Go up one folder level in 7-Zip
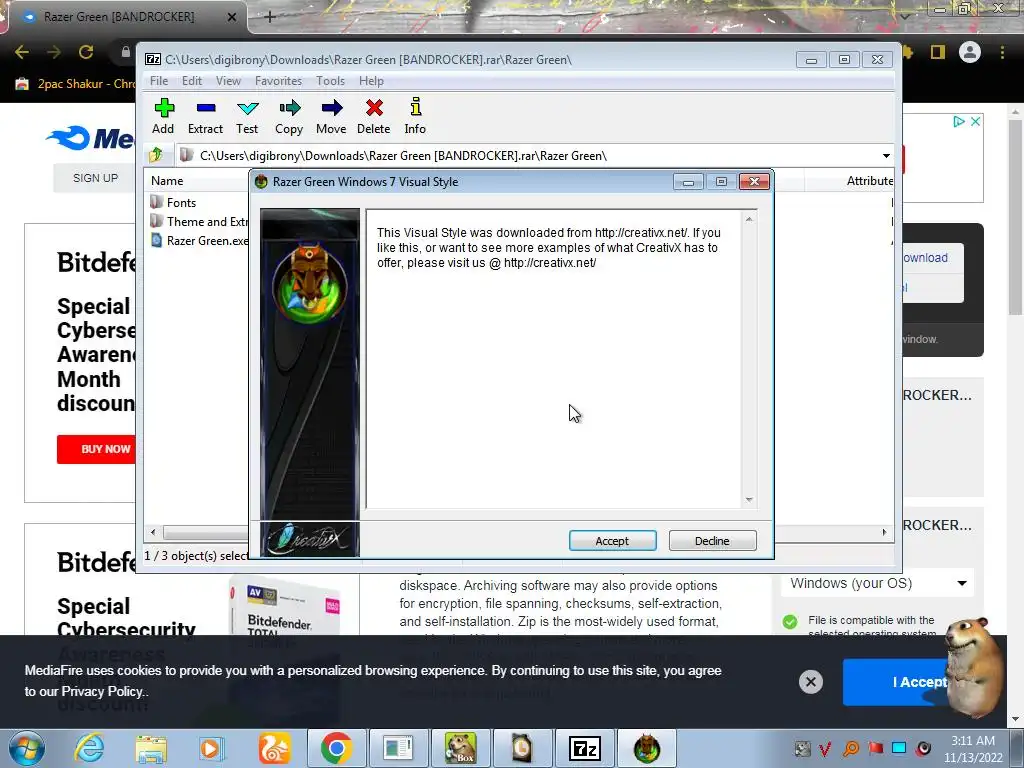 pyautogui.click(x=156, y=155)
